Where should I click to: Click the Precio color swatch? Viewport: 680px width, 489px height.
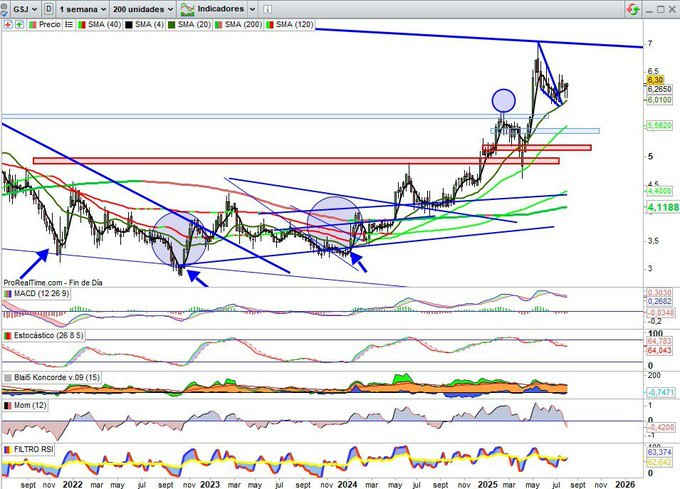point(33,25)
